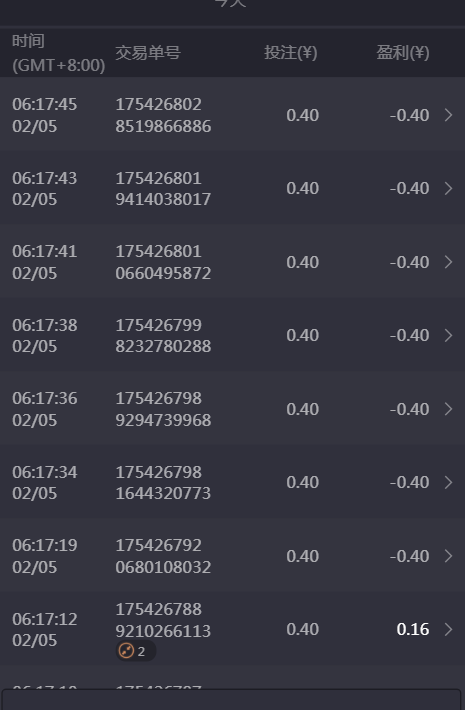The image size is (465, 710).
Task: Click arrow next to 0.16 profit
Action: click(448, 629)
